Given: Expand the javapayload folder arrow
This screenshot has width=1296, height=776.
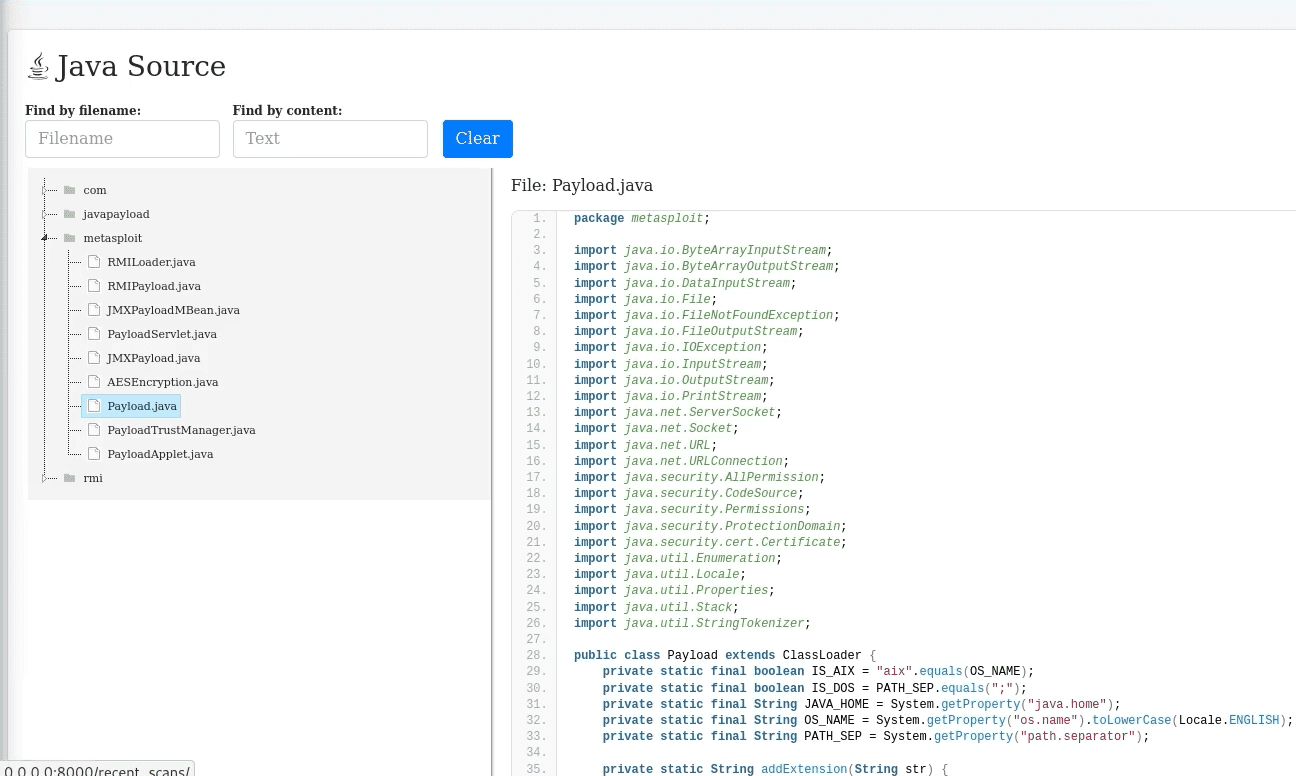Looking at the screenshot, I should [45, 214].
